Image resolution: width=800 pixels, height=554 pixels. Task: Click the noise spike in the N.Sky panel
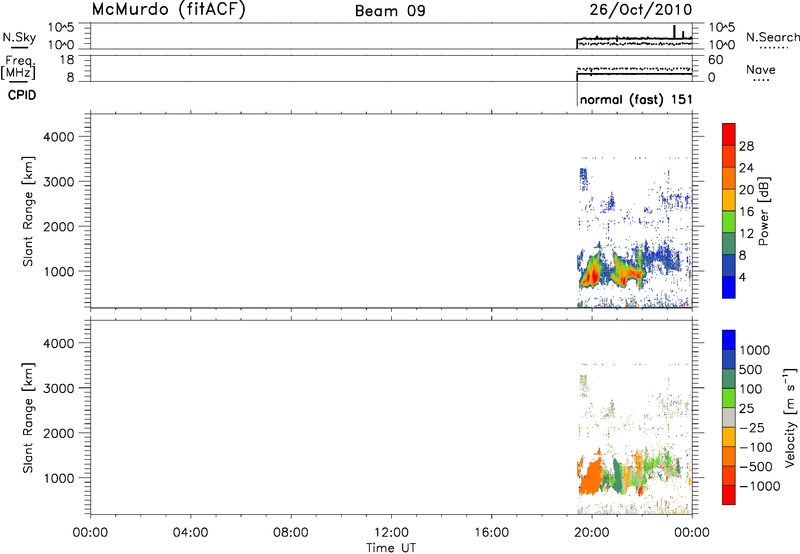click(674, 32)
